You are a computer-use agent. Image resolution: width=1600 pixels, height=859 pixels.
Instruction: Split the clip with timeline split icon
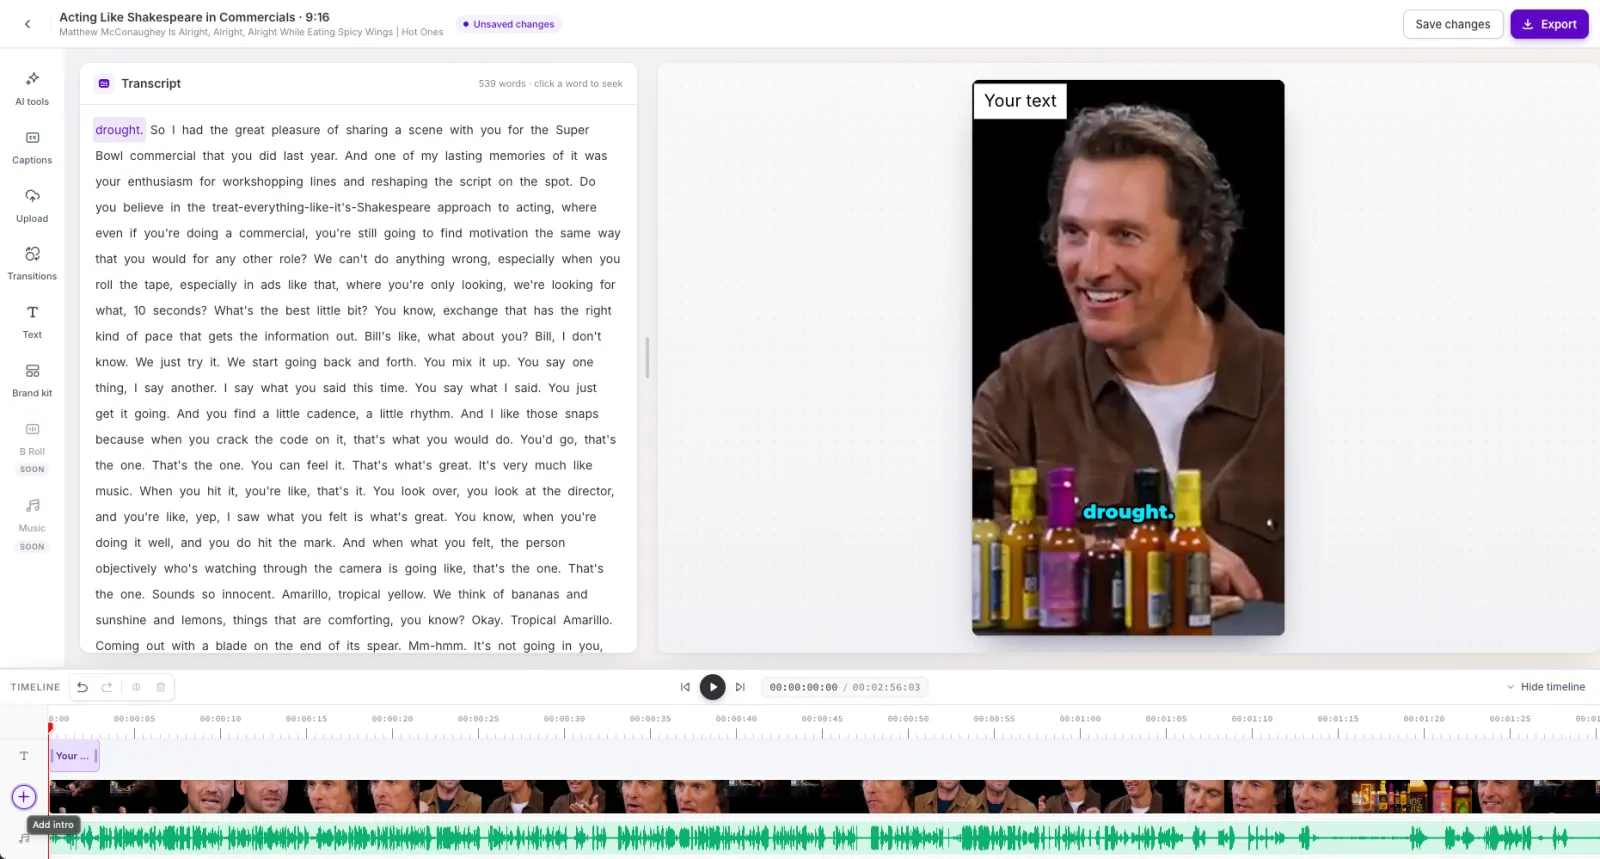[x=136, y=687]
